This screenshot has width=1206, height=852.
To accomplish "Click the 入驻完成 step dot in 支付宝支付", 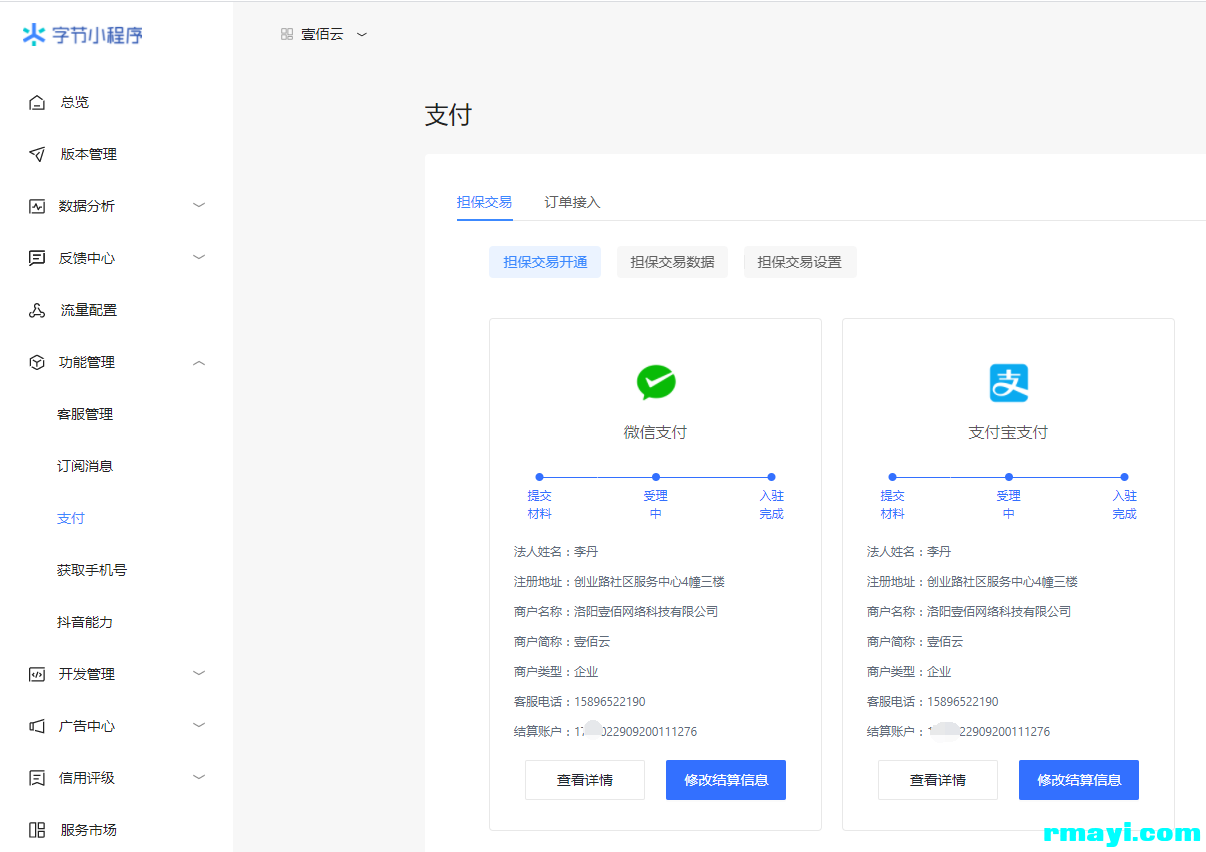I will [1124, 477].
